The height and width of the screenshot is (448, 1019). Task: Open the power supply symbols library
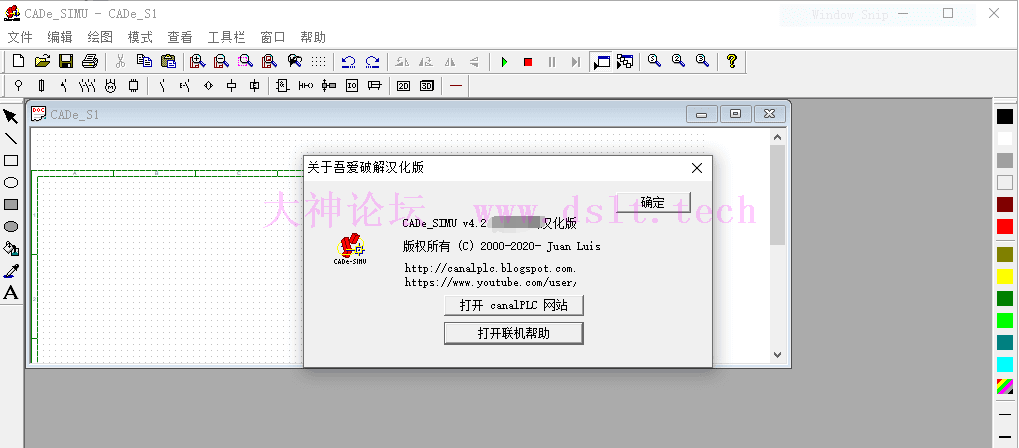point(18,85)
